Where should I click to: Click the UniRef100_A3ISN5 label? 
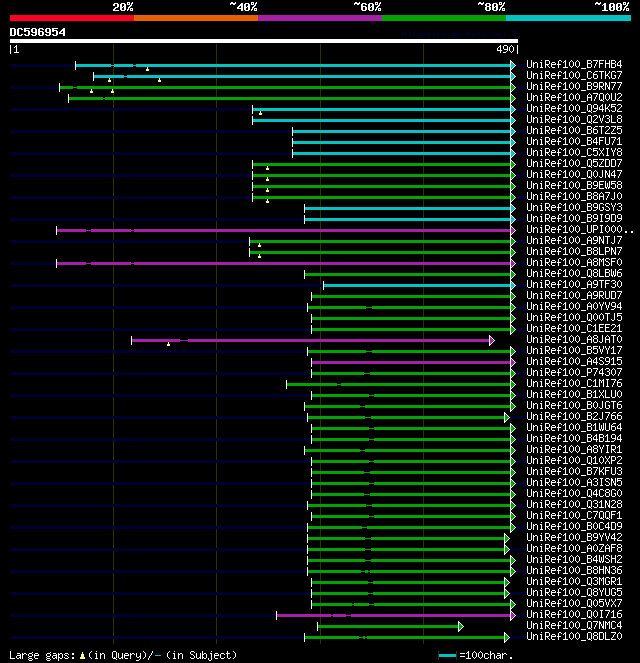point(574,482)
